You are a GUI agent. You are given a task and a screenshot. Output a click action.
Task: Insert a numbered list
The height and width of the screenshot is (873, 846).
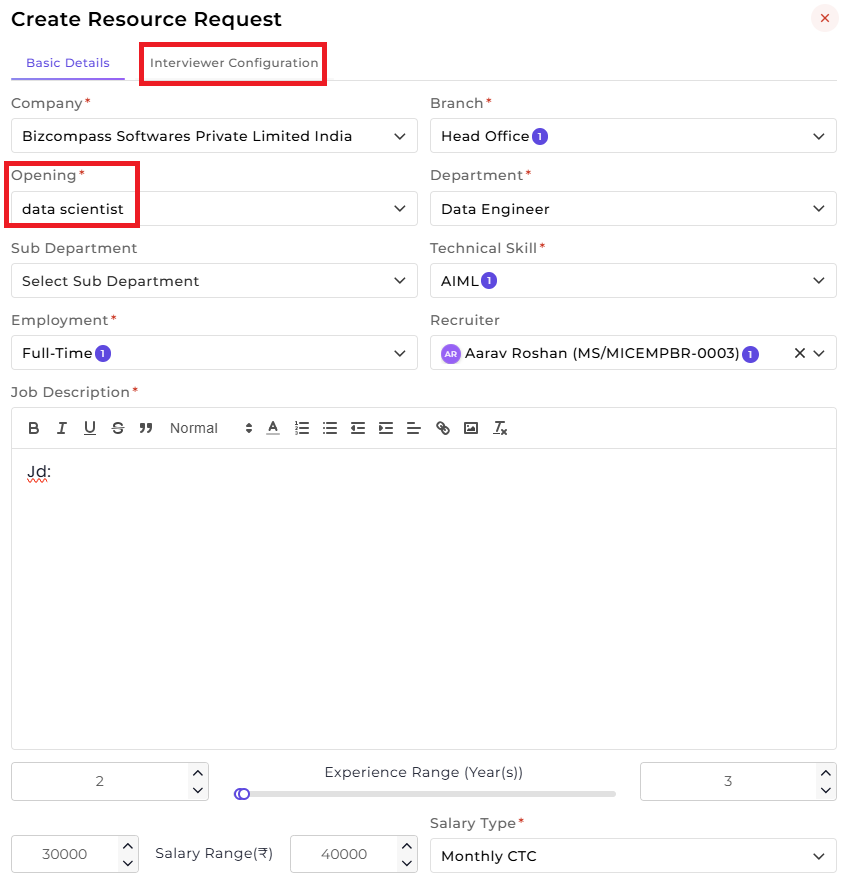click(x=302, y=428)
